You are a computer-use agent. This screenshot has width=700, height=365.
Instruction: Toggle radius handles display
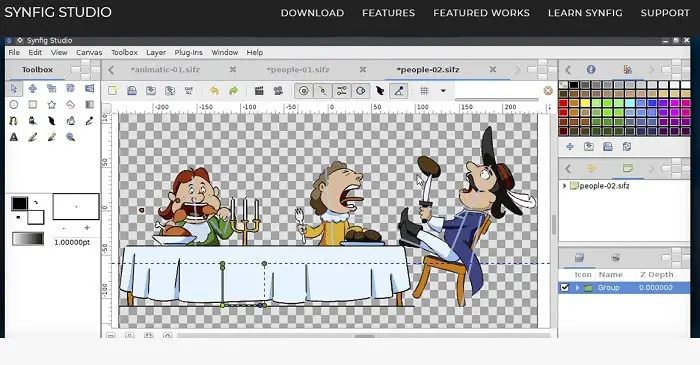coord(360,91)
